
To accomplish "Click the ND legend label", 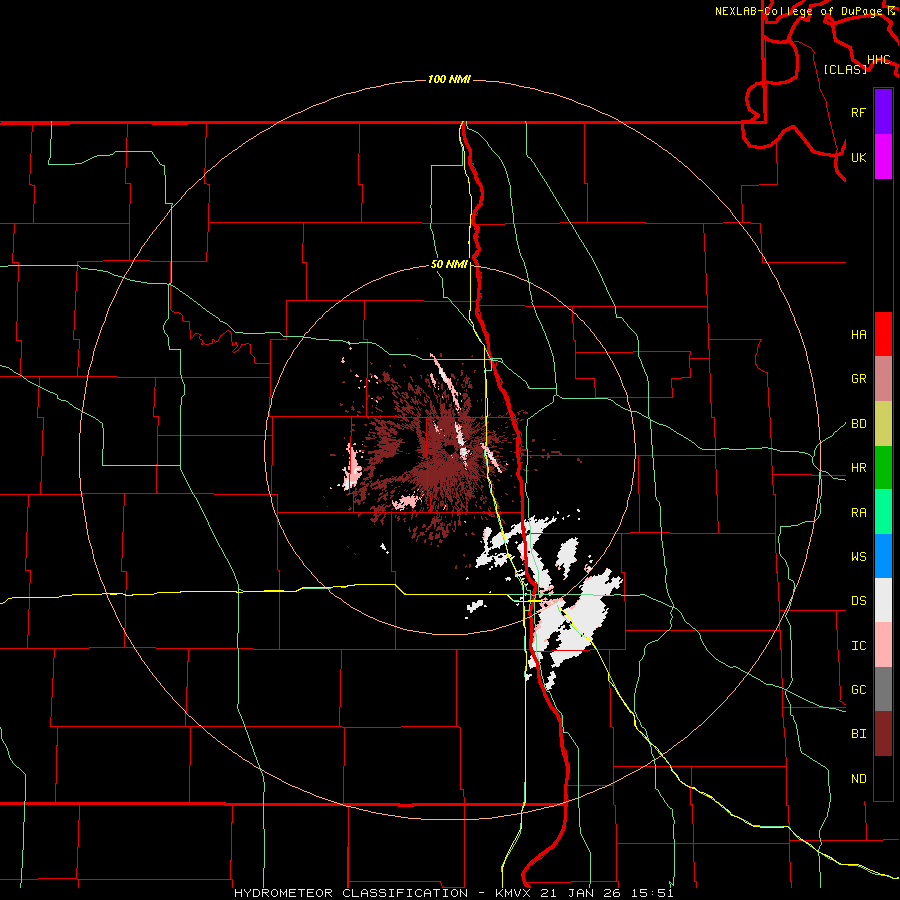I will (859, 779).
